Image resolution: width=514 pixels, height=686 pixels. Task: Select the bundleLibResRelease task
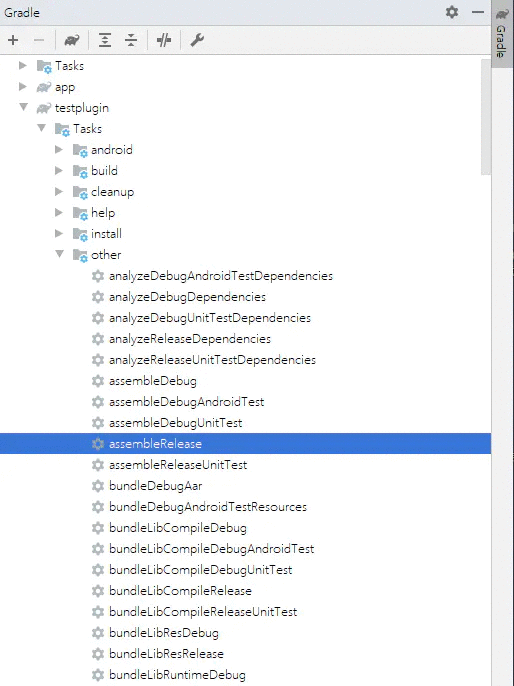point(166,654)
